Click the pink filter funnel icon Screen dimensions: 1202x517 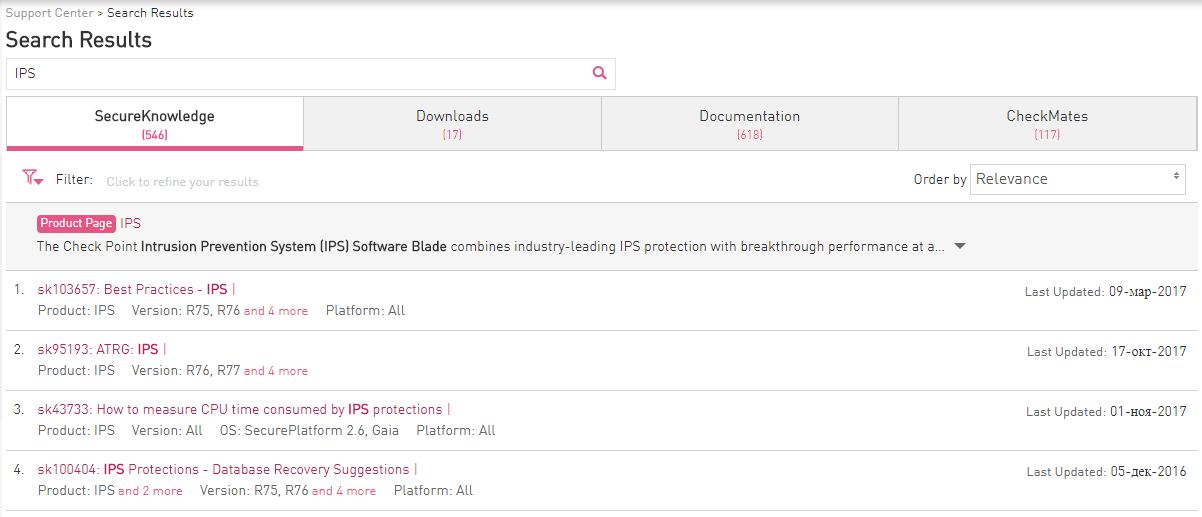[x=32, y=179]
